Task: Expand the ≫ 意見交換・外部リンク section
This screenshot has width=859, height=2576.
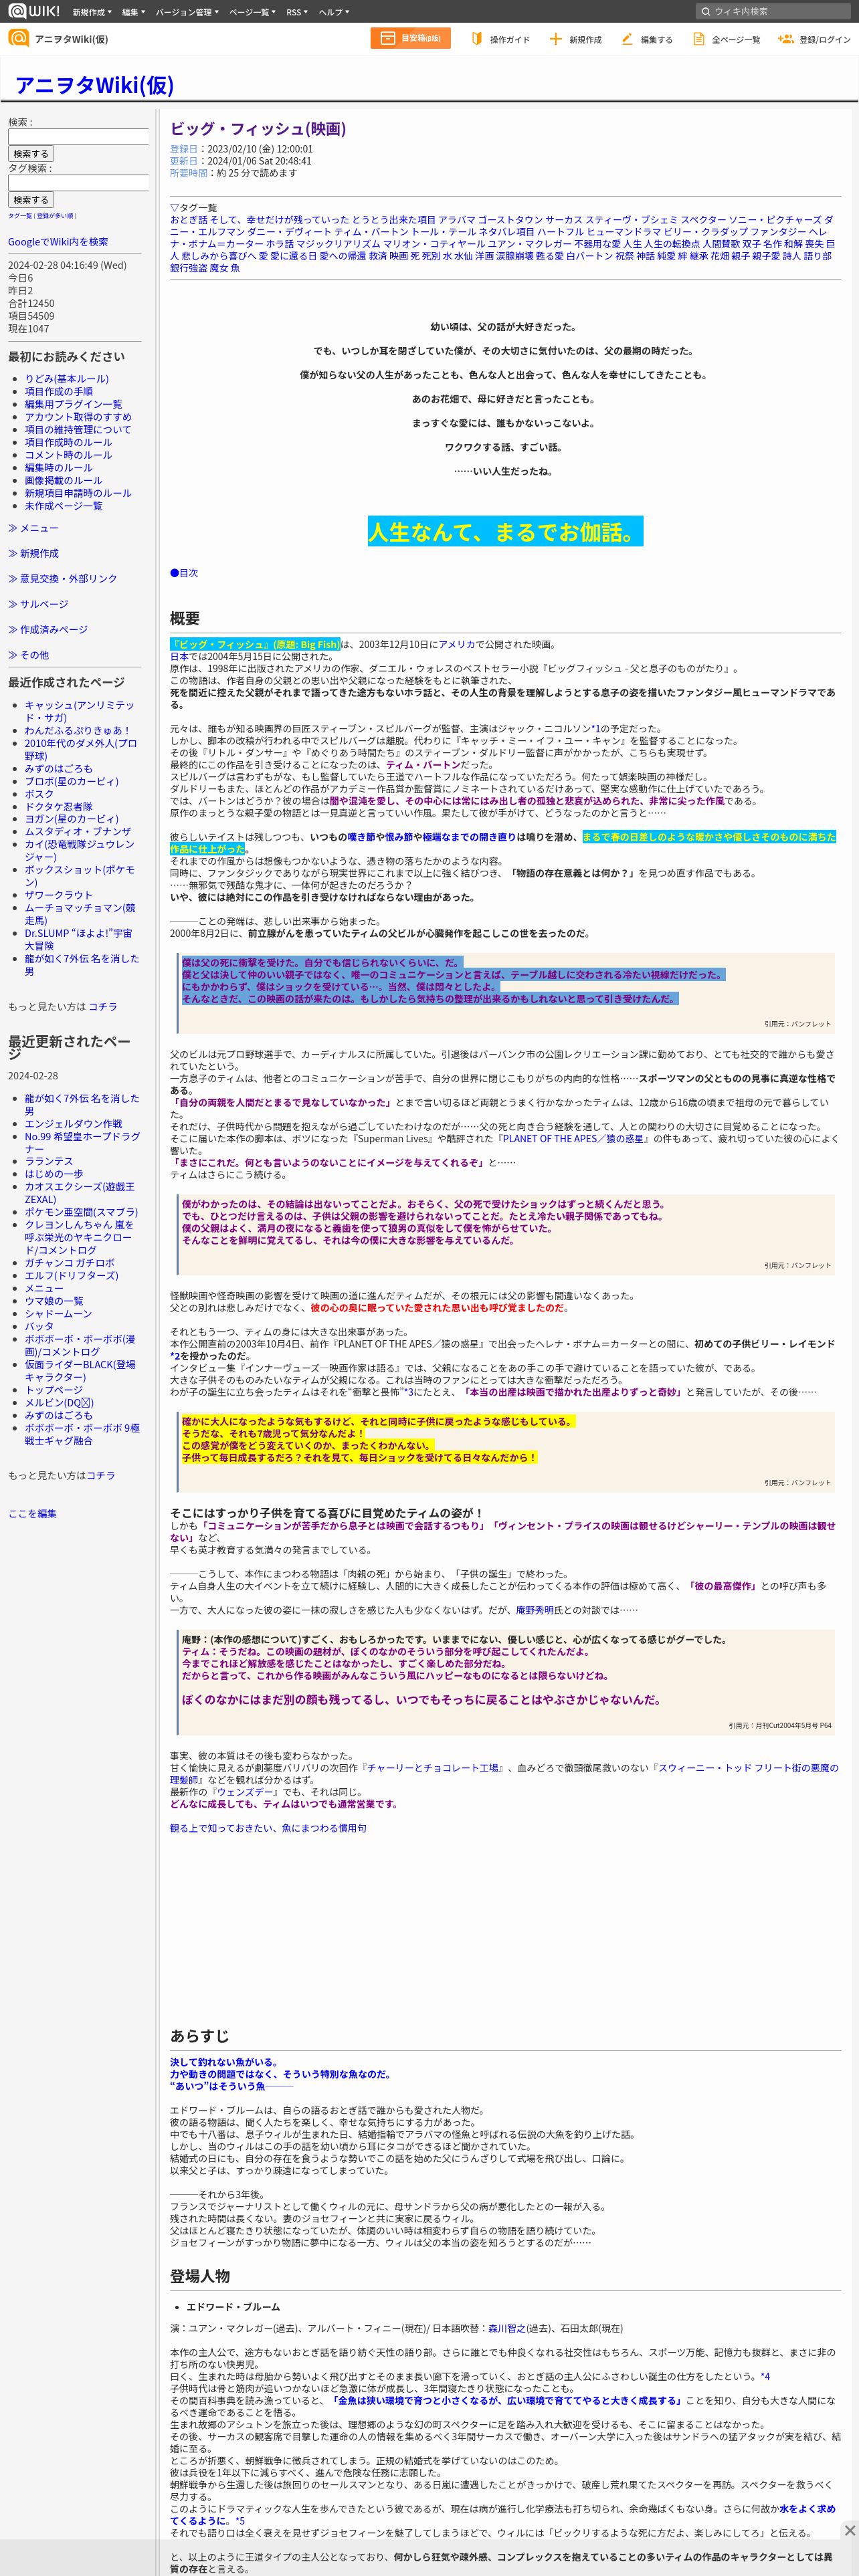Action: [62, 579]
